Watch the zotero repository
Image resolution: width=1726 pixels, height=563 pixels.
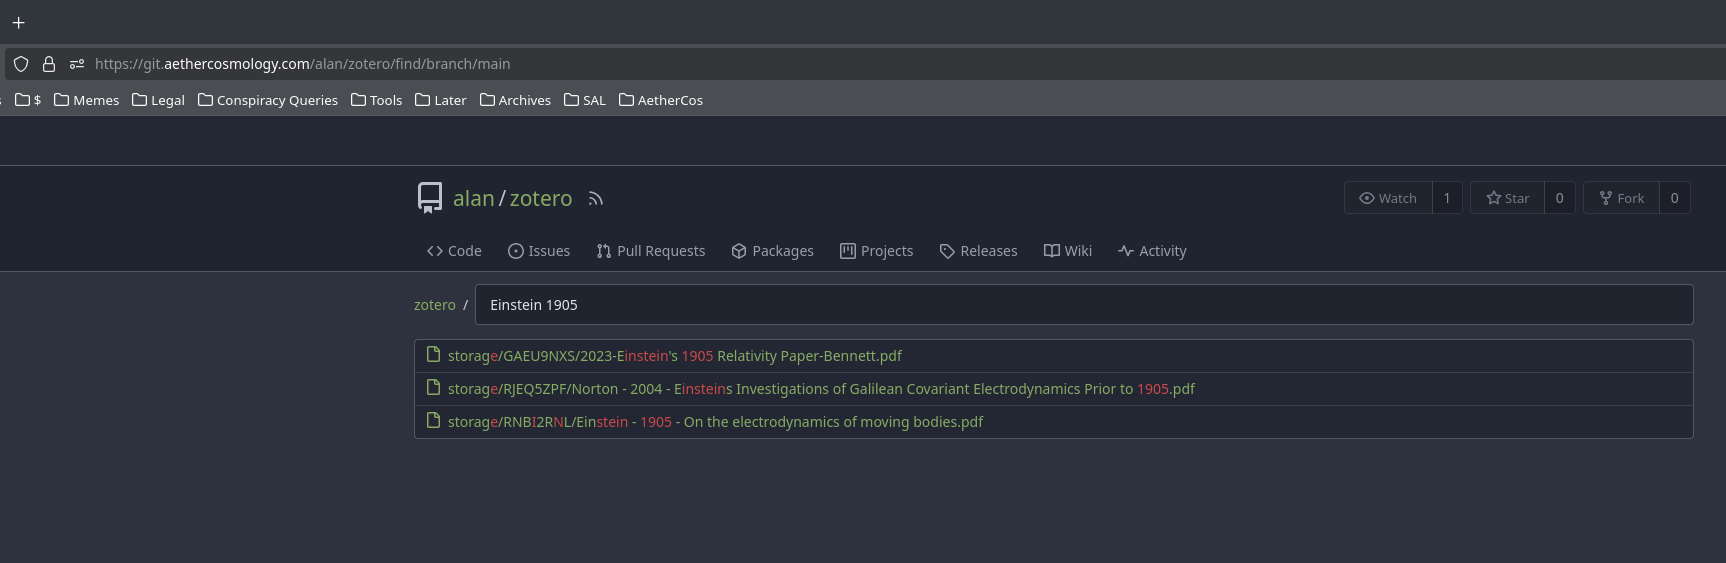tap(1388, 198)
